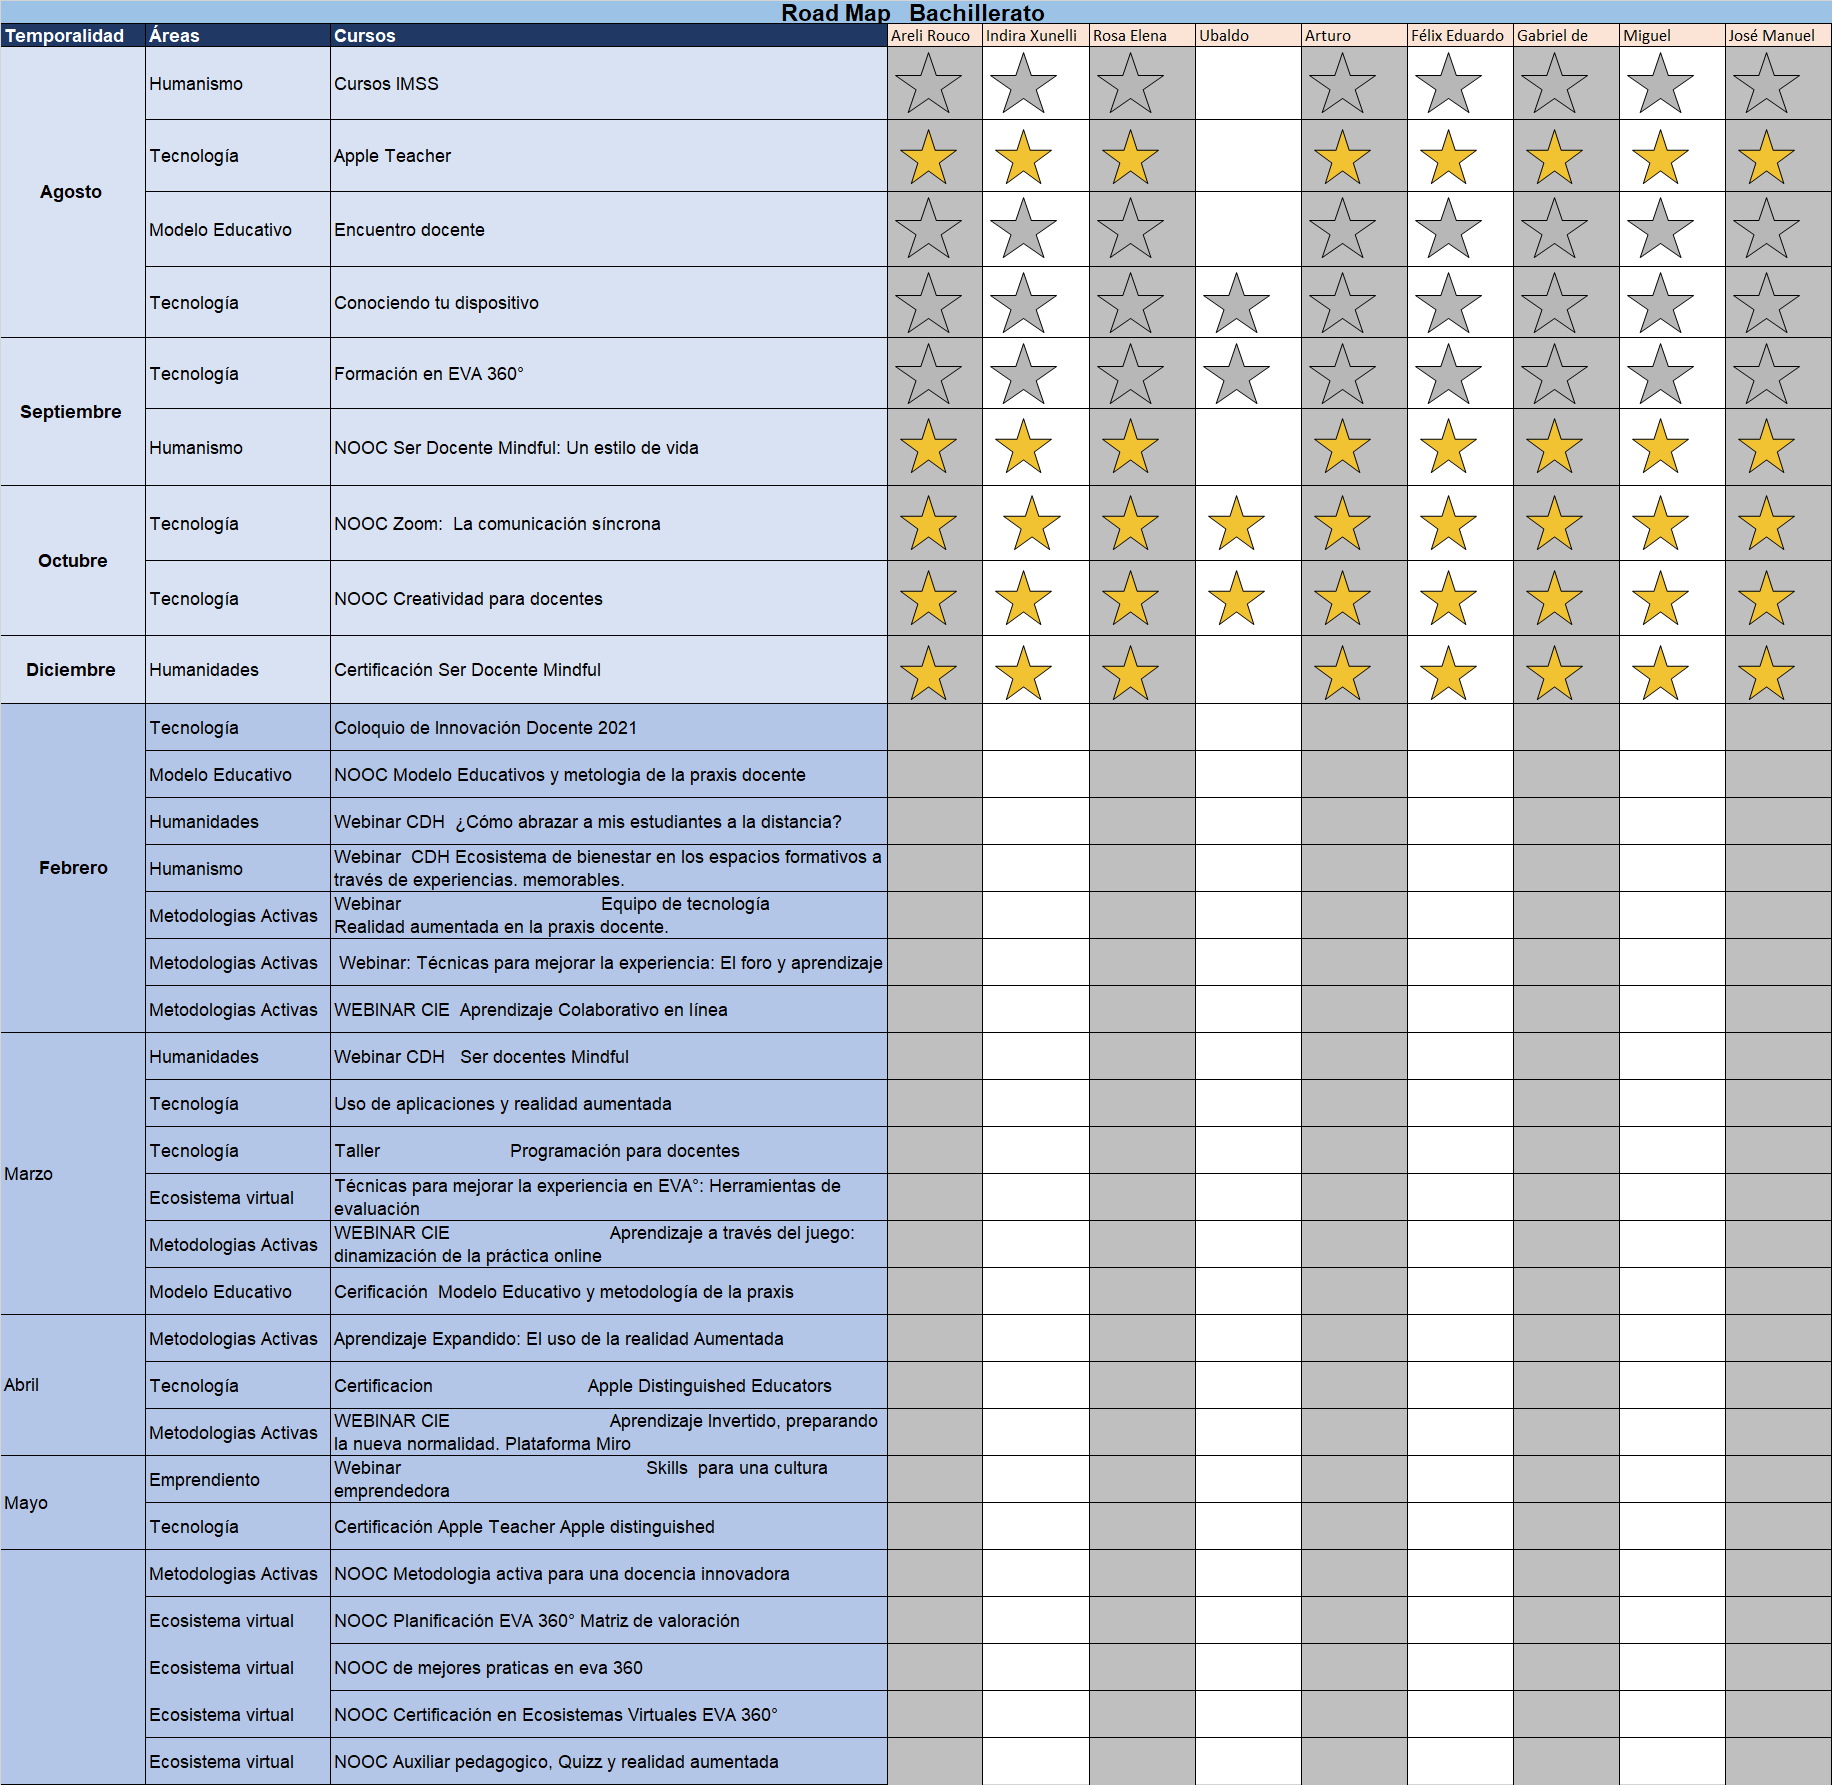Click Arturo's gold star for NOOC Creatividad para docentes
This screenshot has width=1832, height=1785.
click(1342, 598)
